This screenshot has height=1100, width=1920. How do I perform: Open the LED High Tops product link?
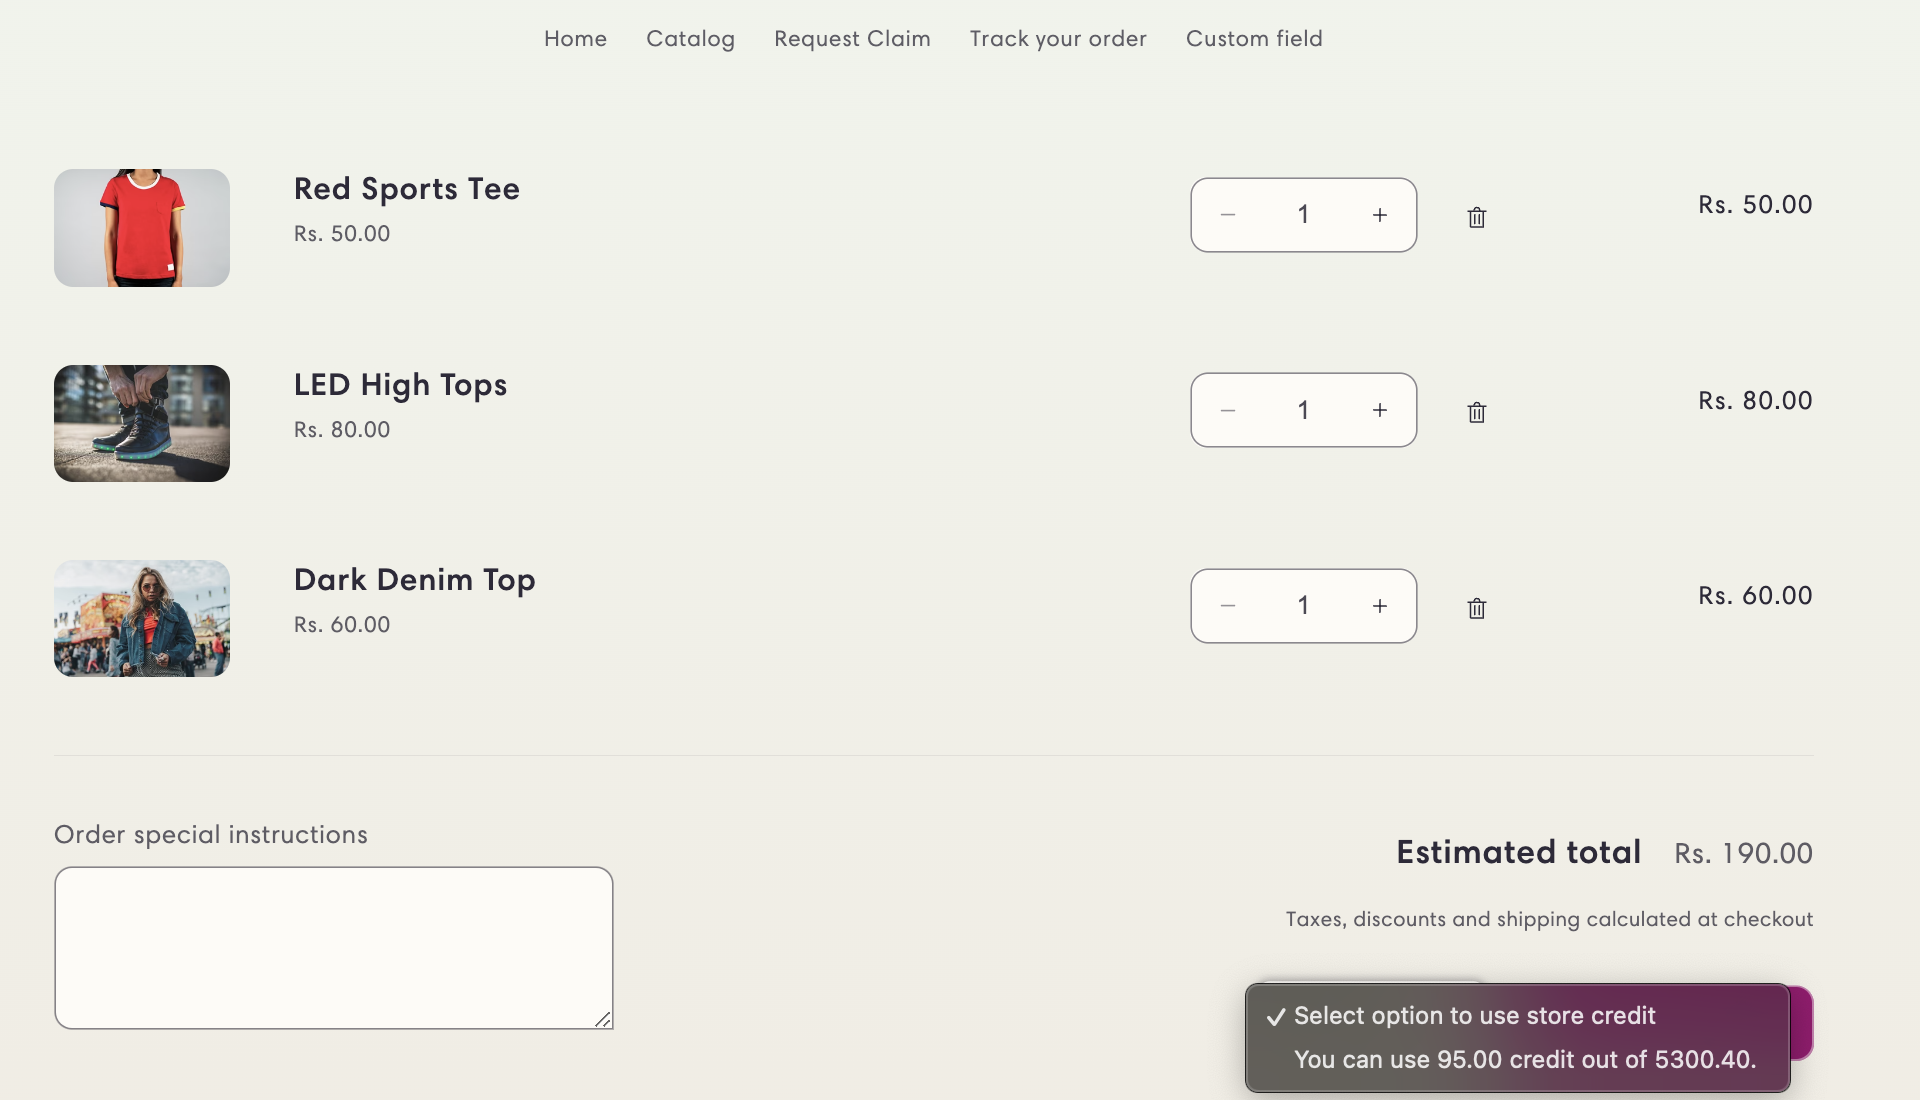coord(400,385)
